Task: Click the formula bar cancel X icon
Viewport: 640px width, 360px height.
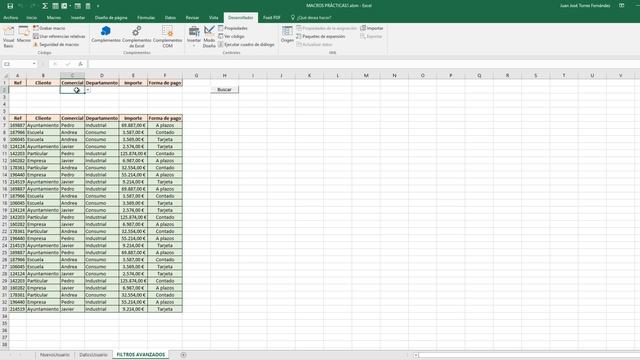Action: [55, 64]
